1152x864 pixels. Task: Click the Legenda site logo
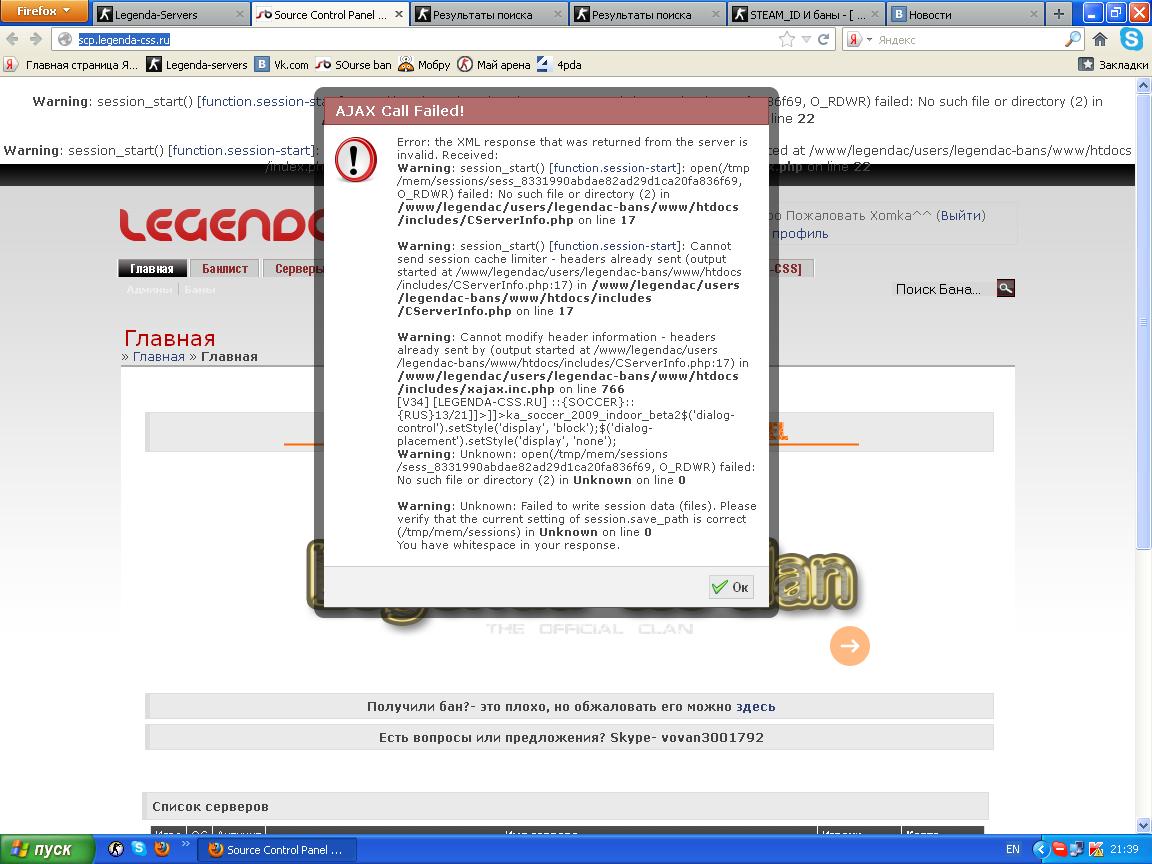[x=220, y=225]
